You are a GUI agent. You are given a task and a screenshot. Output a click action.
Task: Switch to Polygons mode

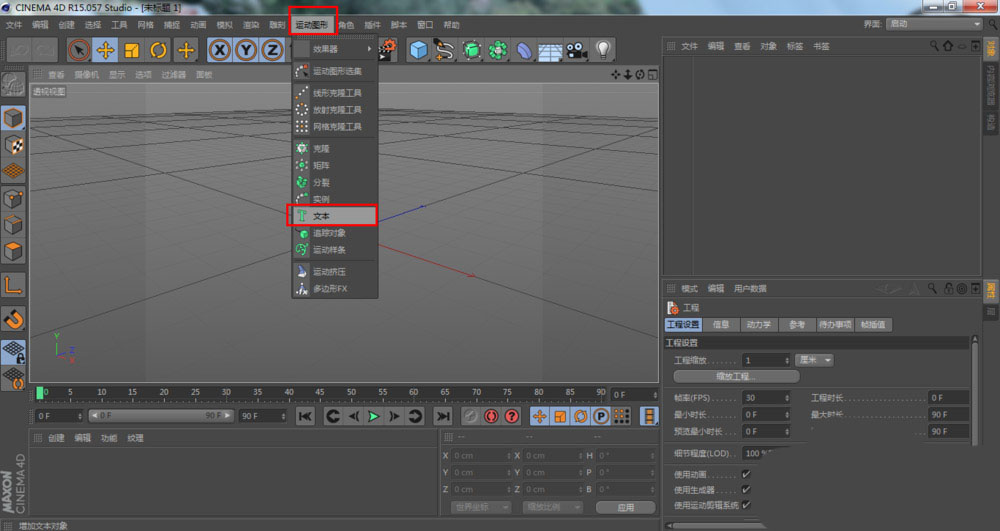(x=13, y=251)
